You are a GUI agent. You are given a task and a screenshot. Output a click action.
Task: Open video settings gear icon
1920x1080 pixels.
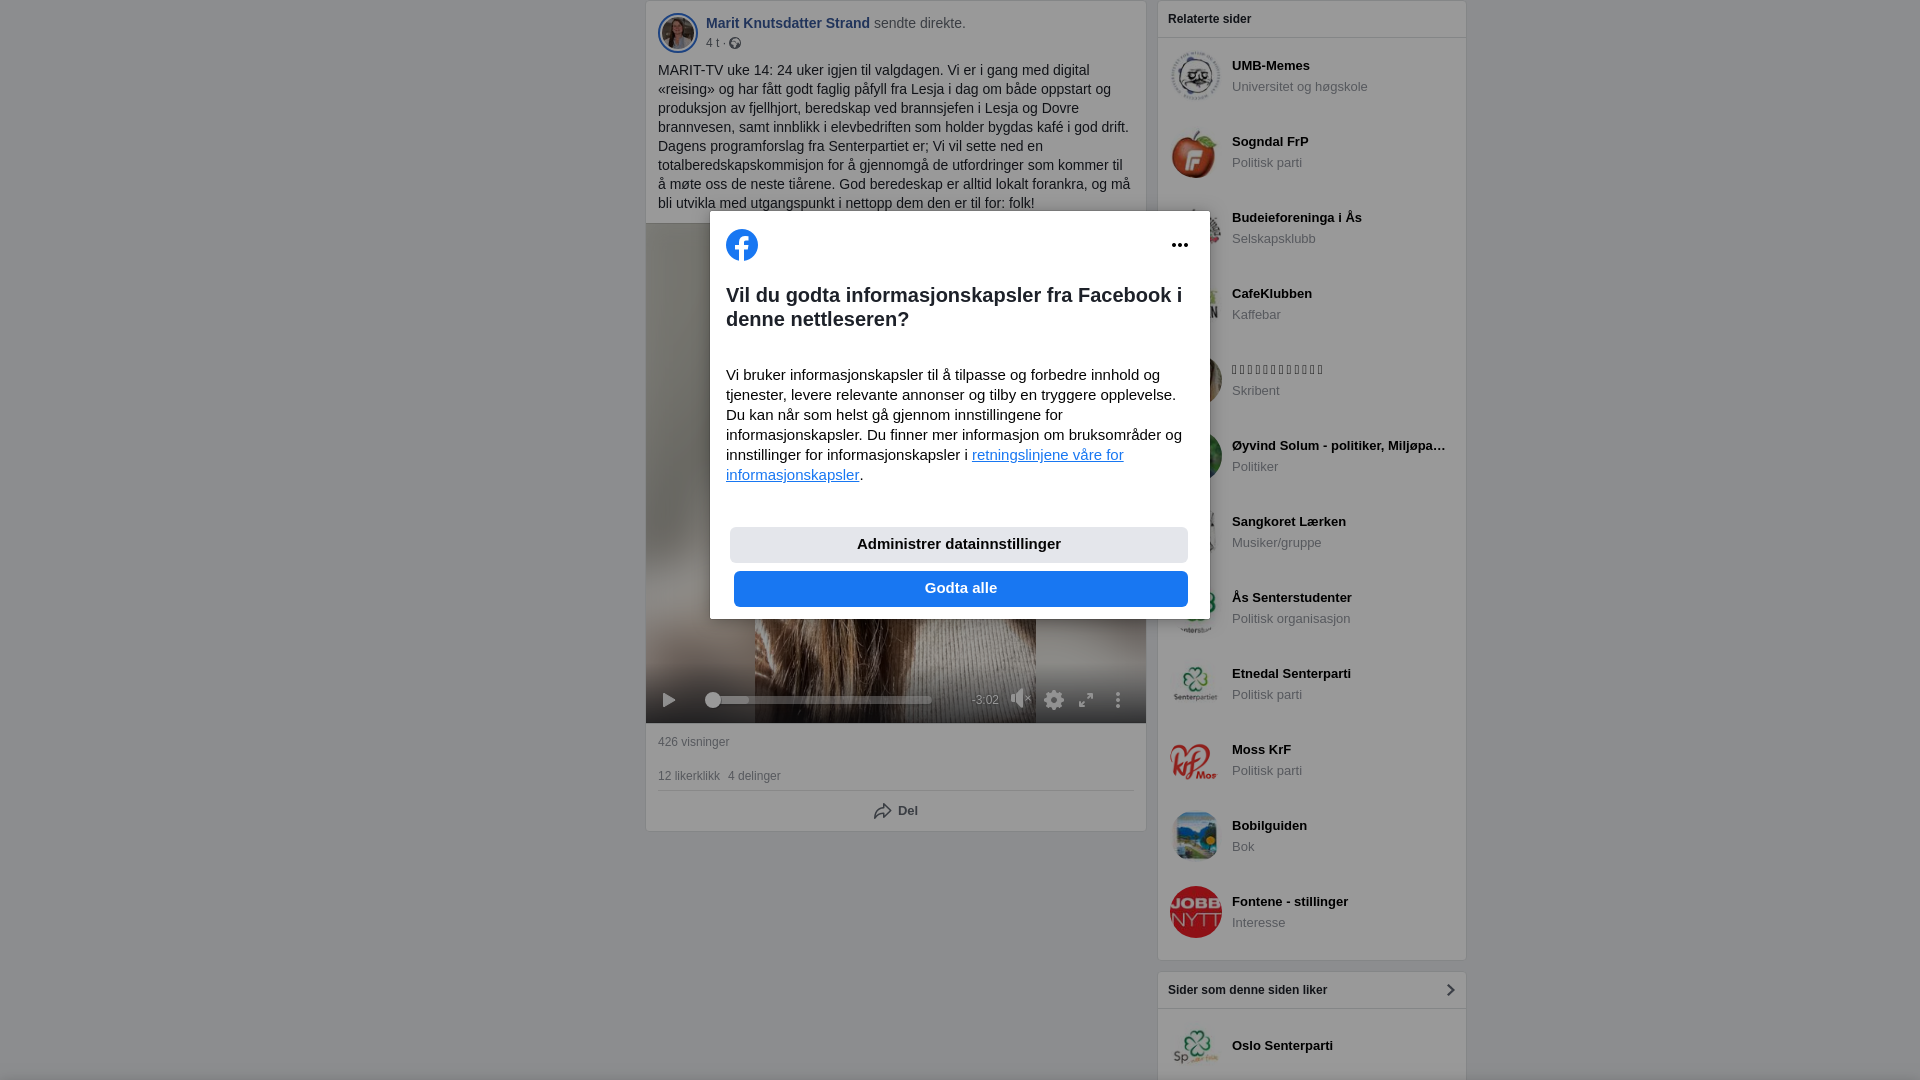1054,700
